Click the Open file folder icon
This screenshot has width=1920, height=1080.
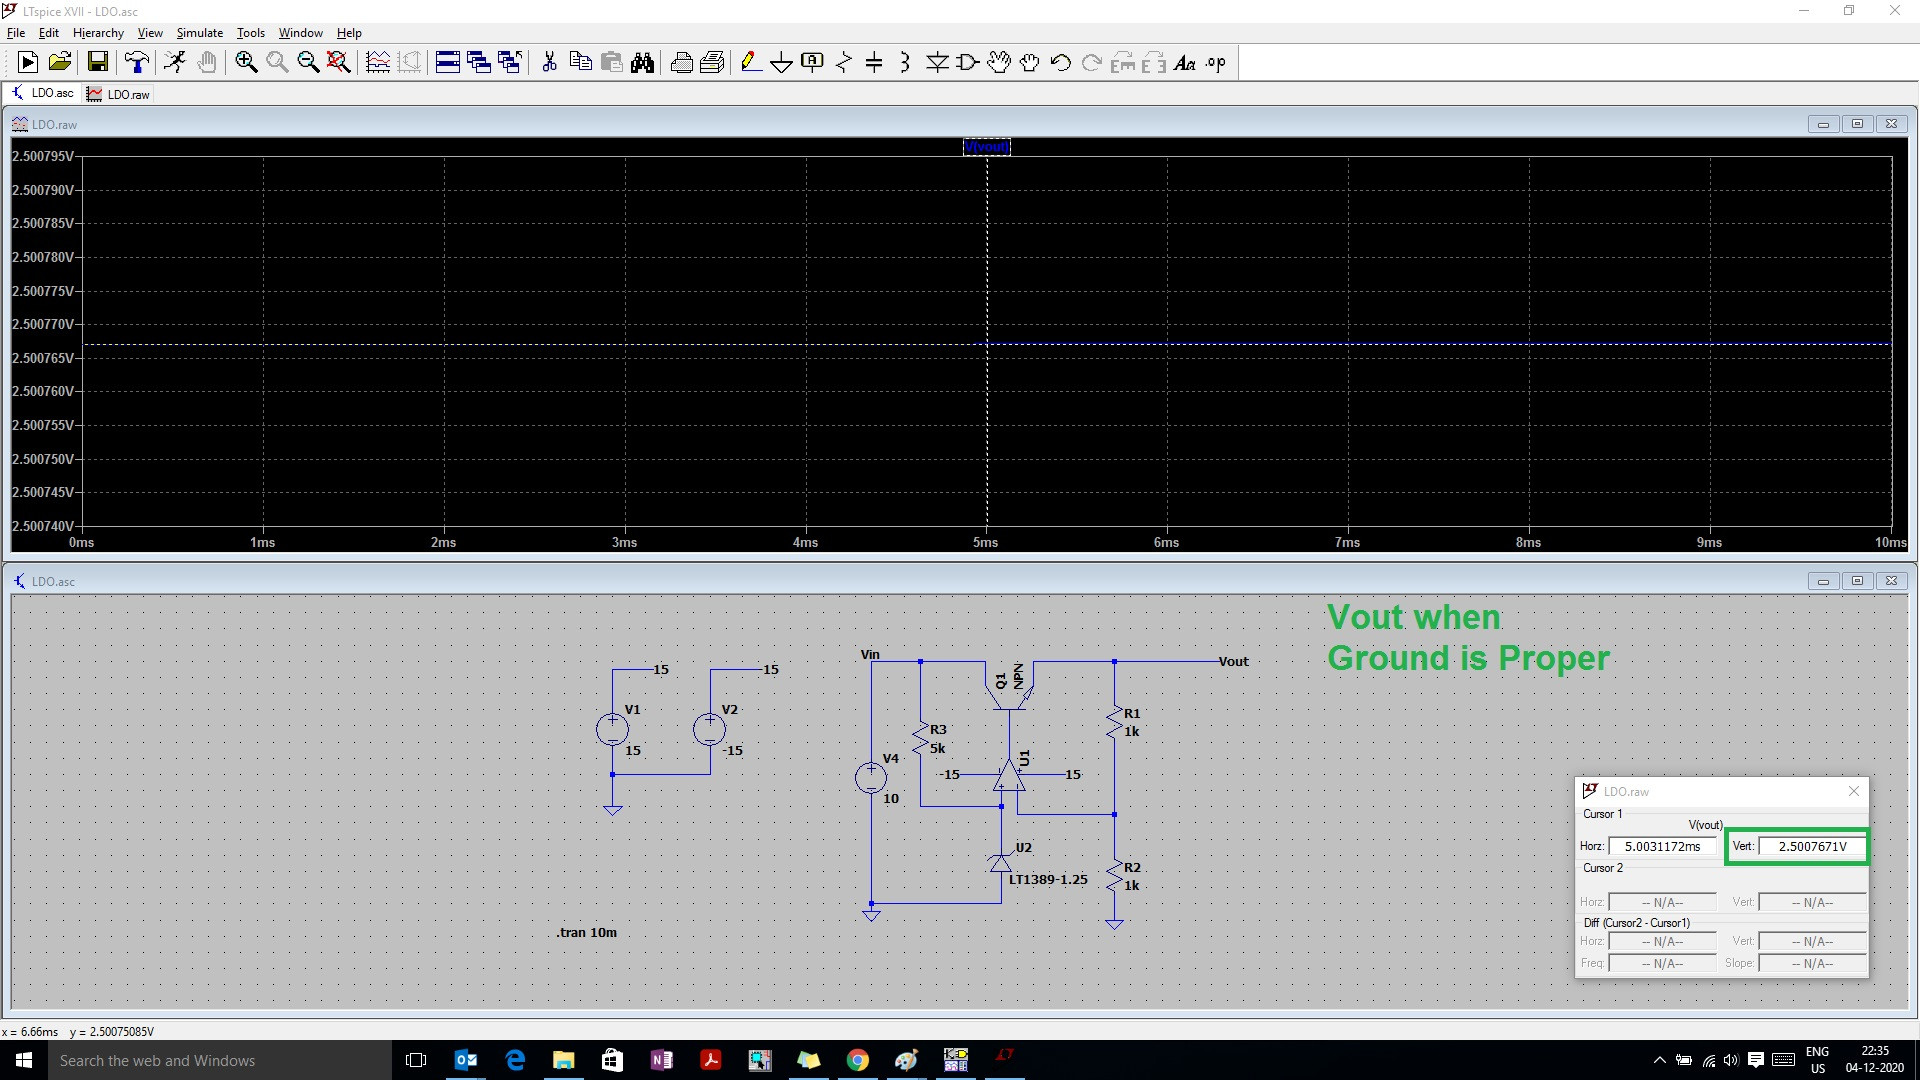[60, 63]
